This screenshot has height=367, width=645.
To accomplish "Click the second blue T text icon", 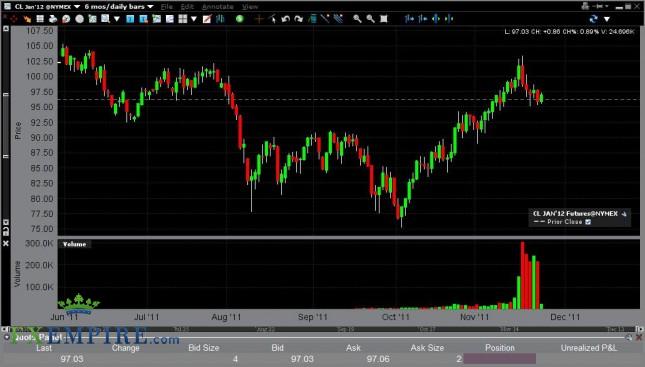I will click(143, 19).
